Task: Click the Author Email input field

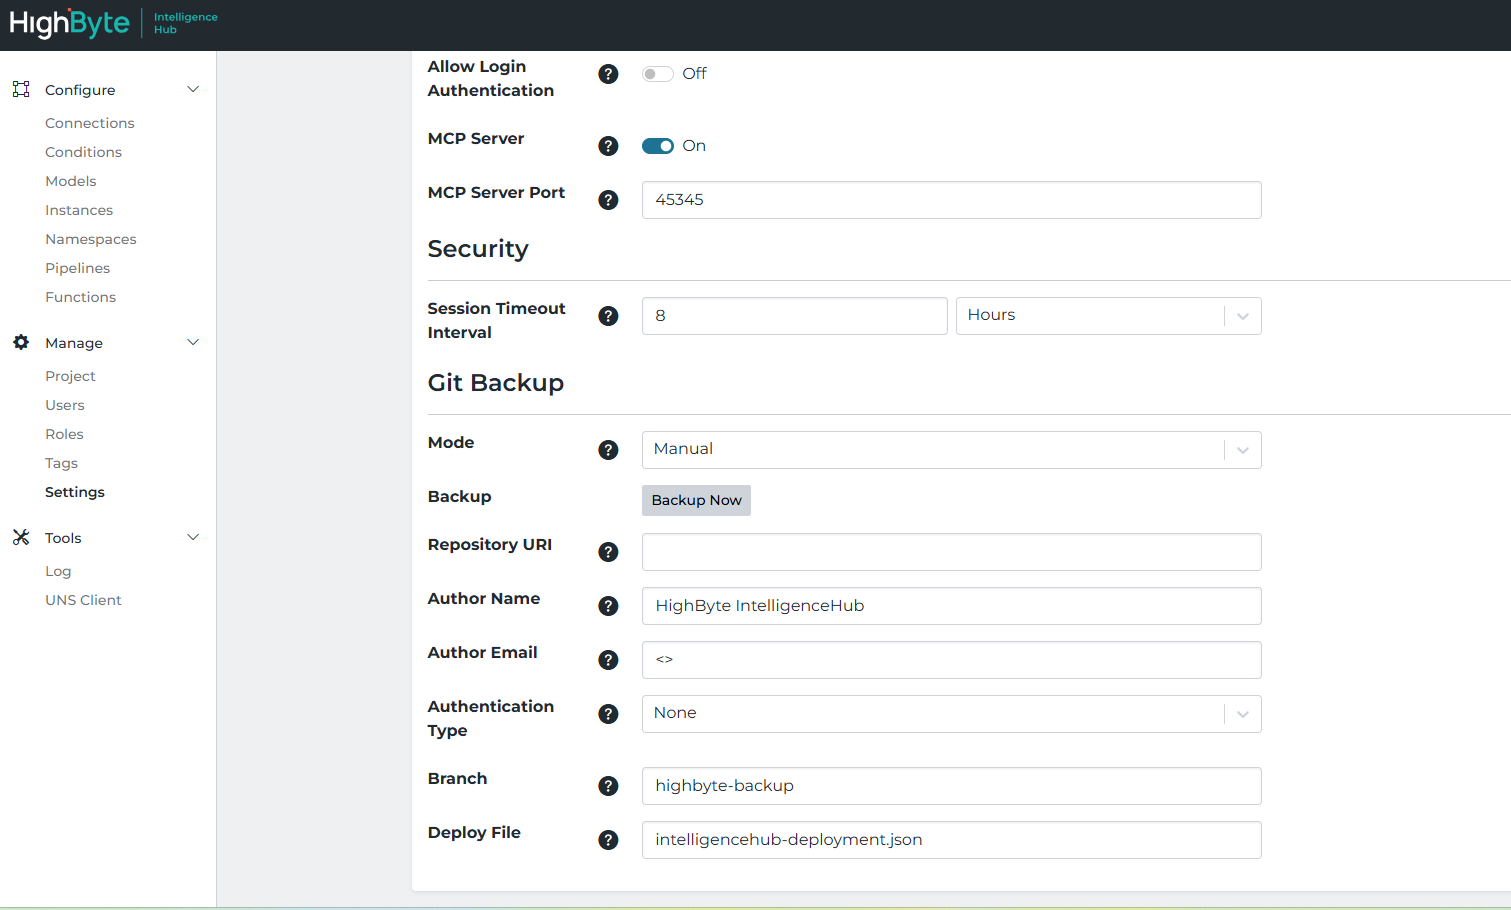Action: [951, 660]
